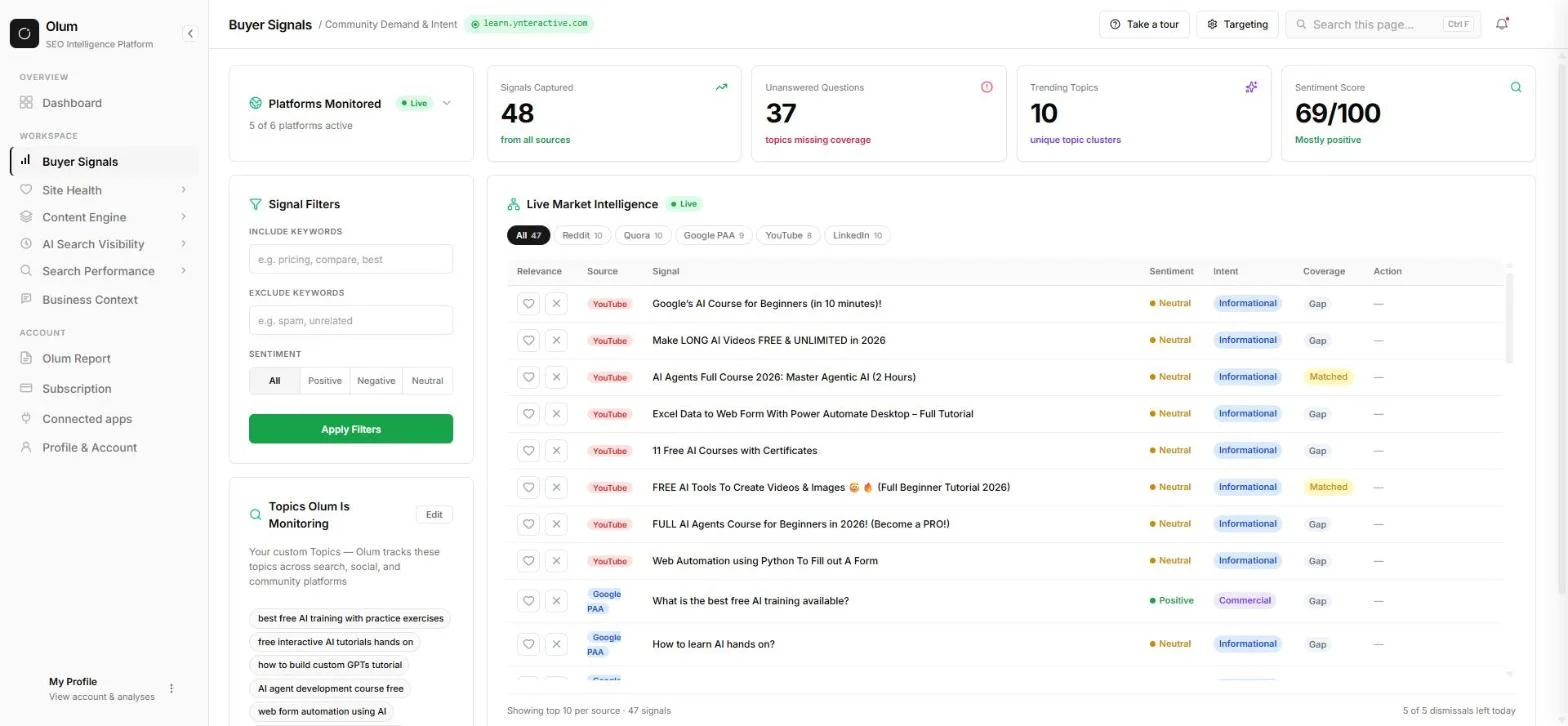The width and height of the screenshot is (1568, 726).
Task: Apply the signal filters
Action: [351, 429]
